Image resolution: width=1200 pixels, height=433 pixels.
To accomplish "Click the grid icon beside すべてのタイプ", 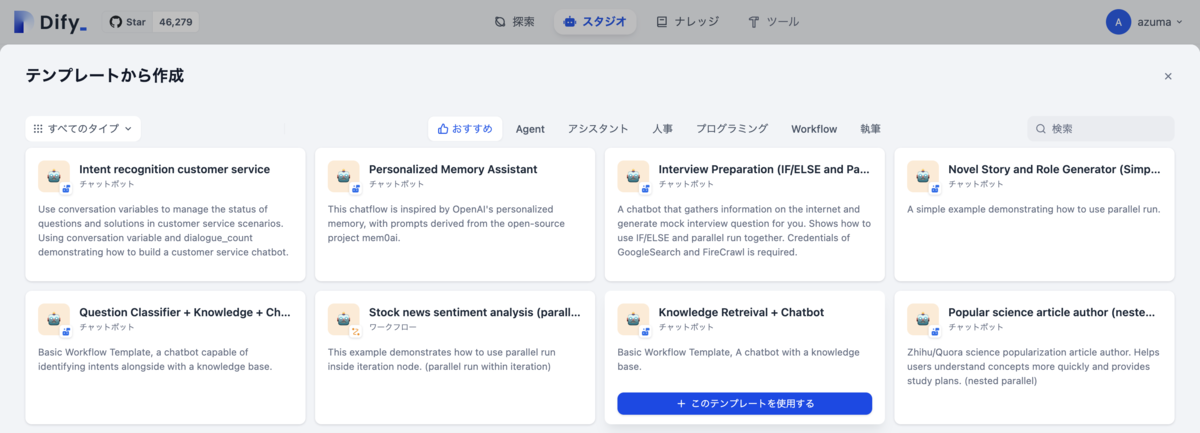I will pyautogui.click(x=38, y=129).
